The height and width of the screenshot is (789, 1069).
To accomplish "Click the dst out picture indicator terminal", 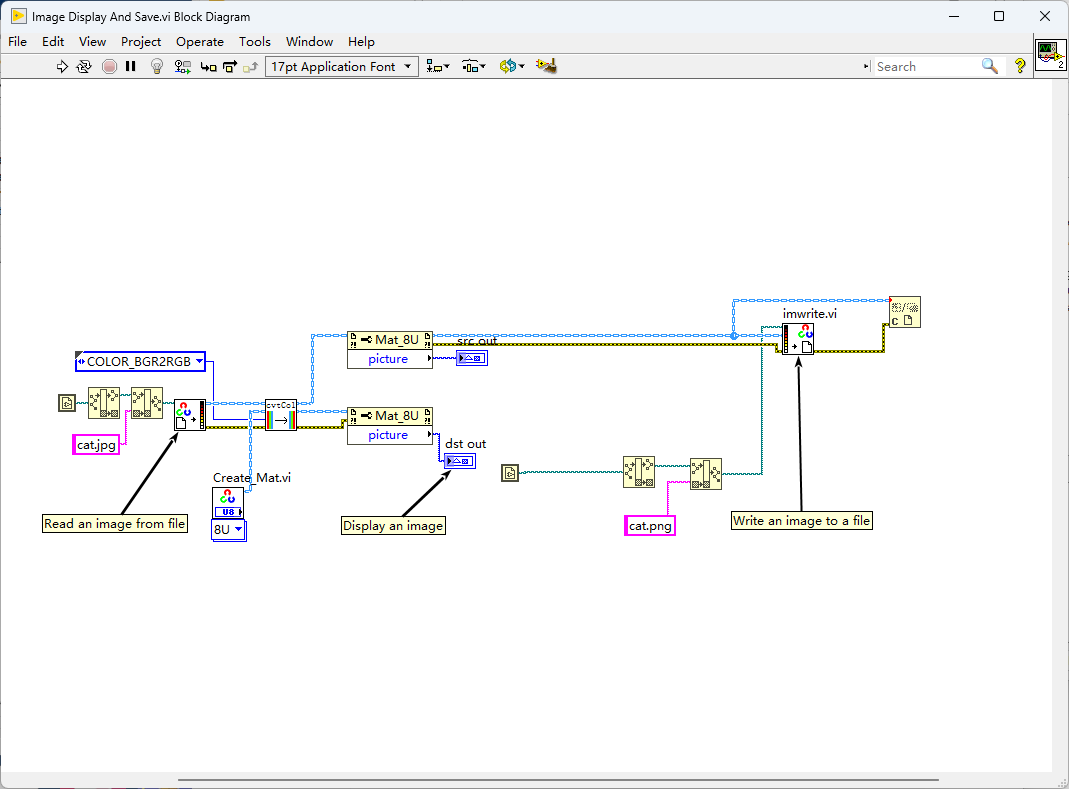I will 460,461.
